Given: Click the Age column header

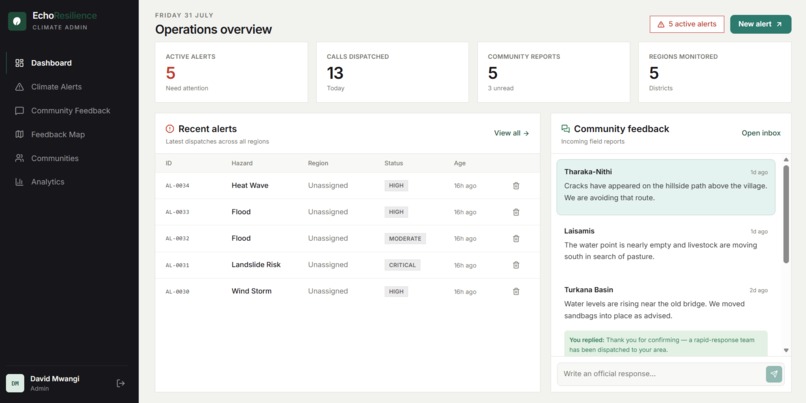Looking at the screenshot, I should (460, 163).
